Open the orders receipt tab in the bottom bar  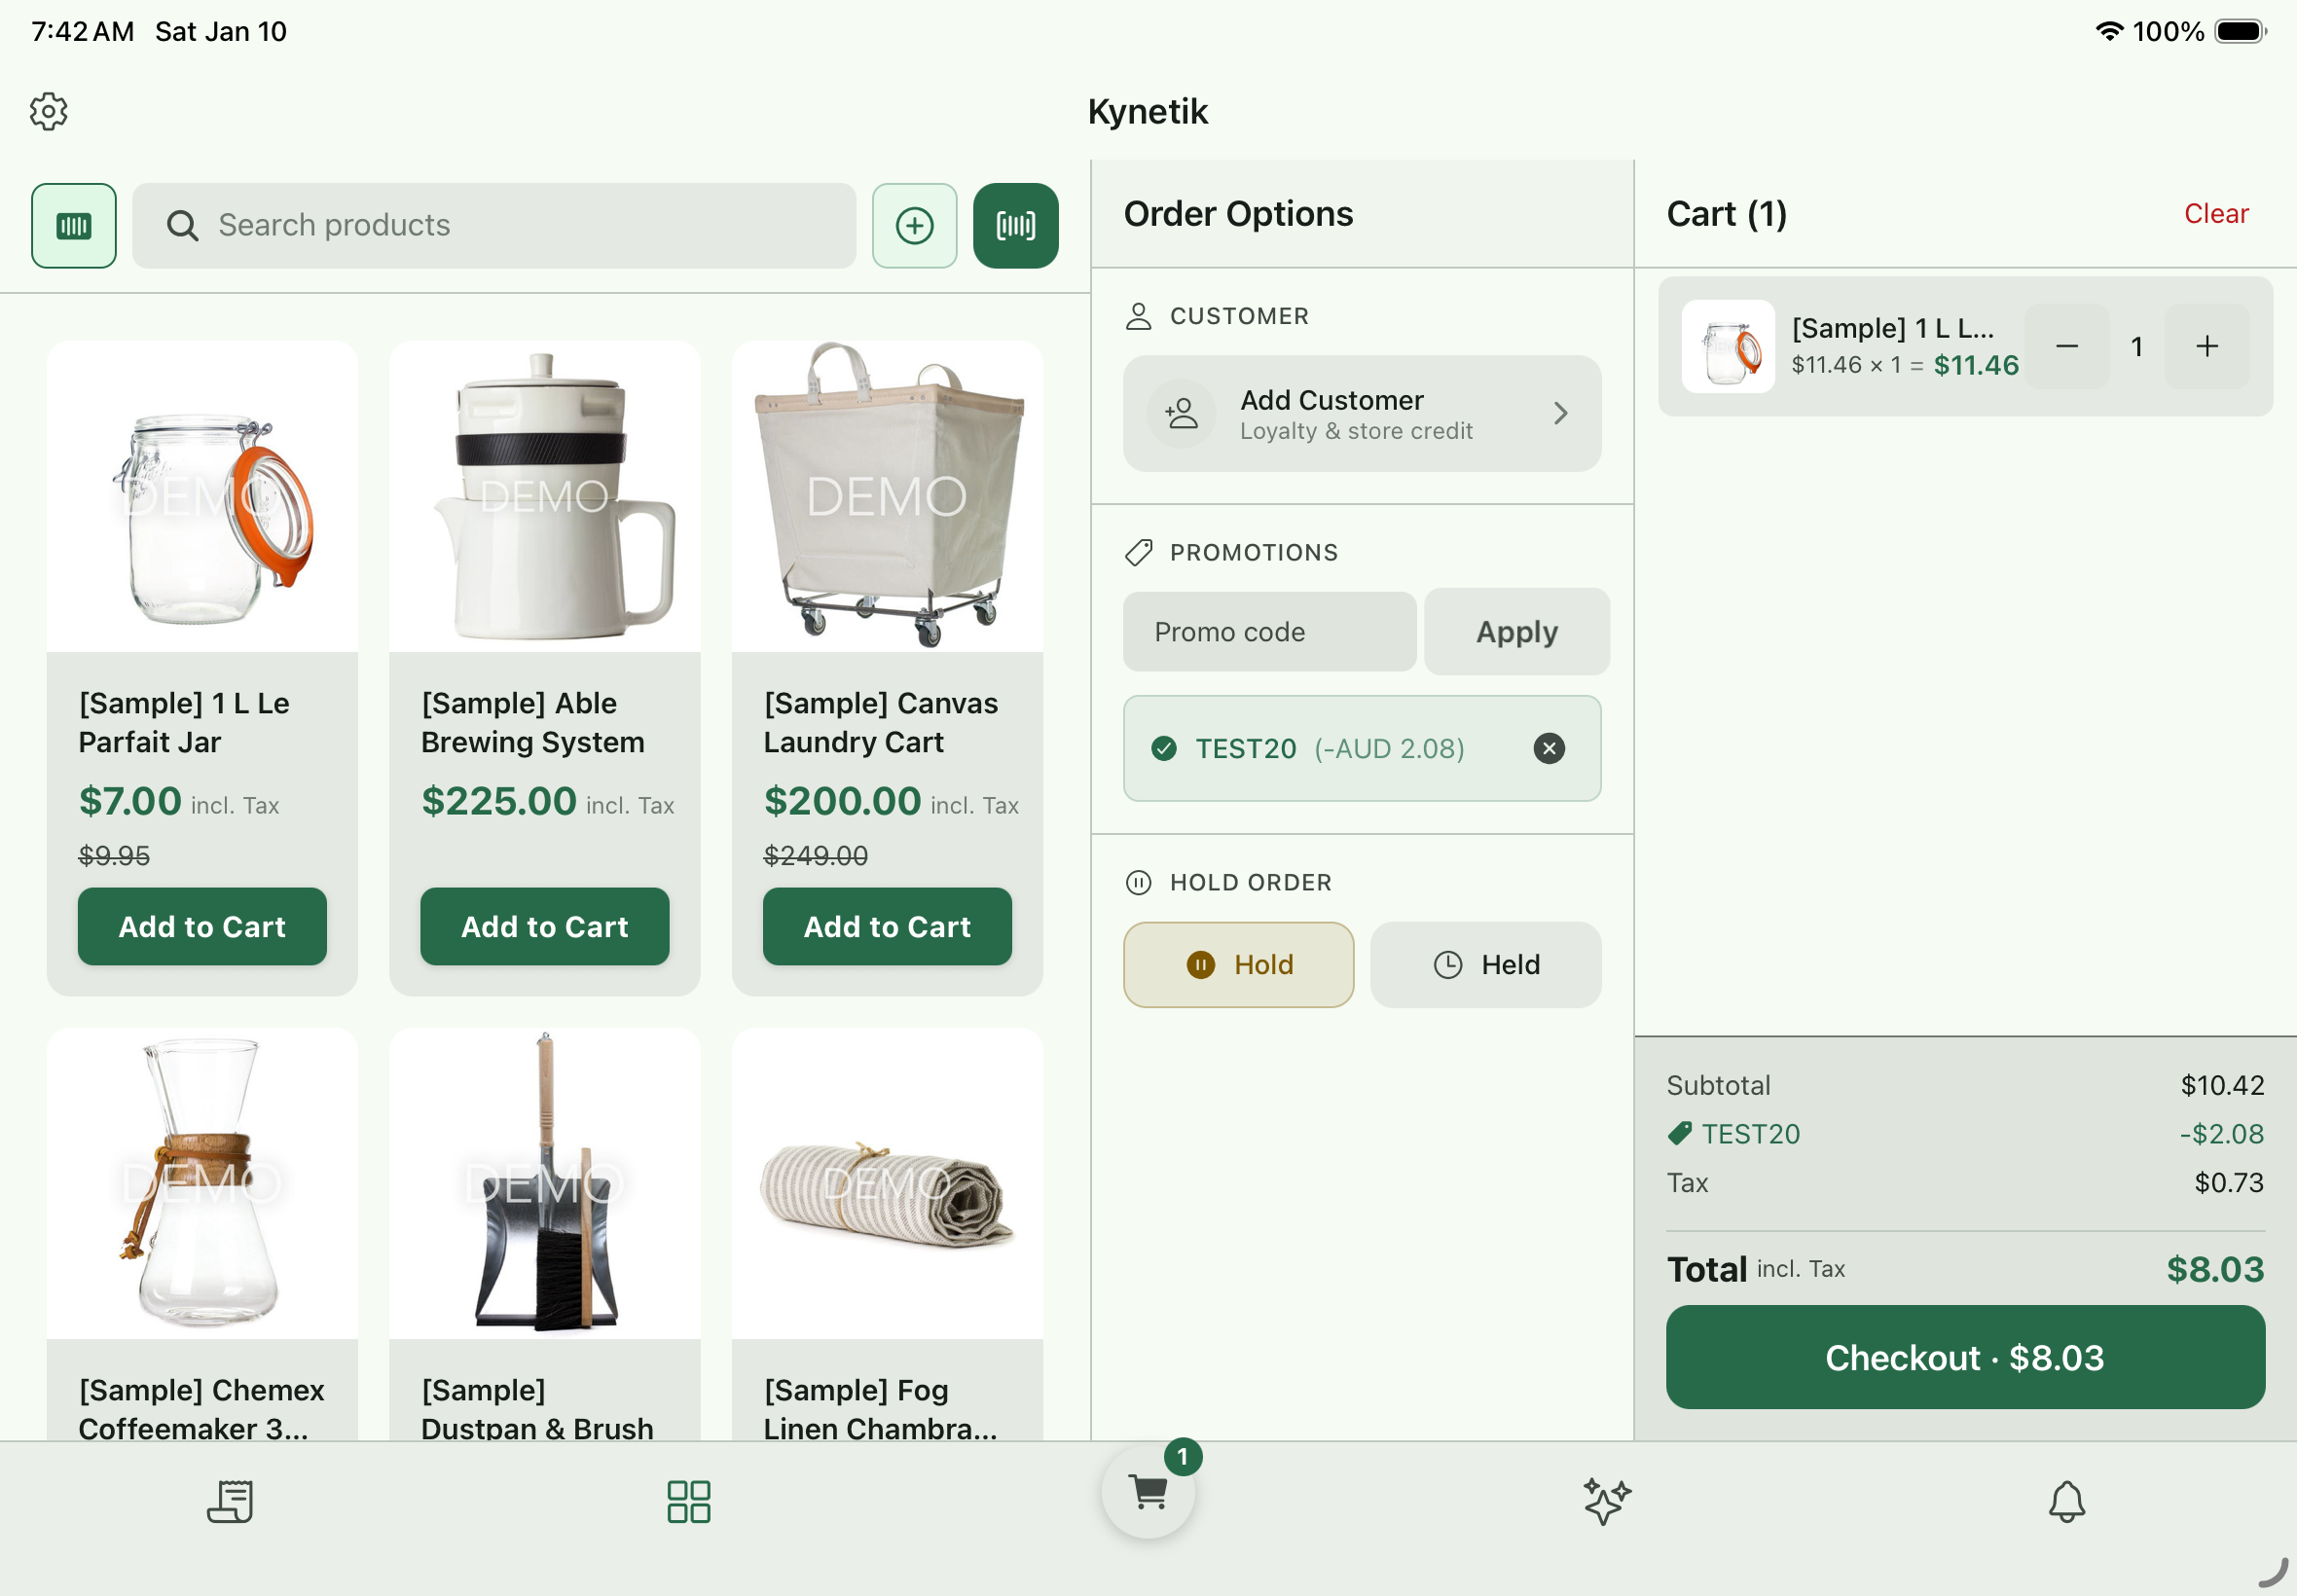click(230, 1501)
